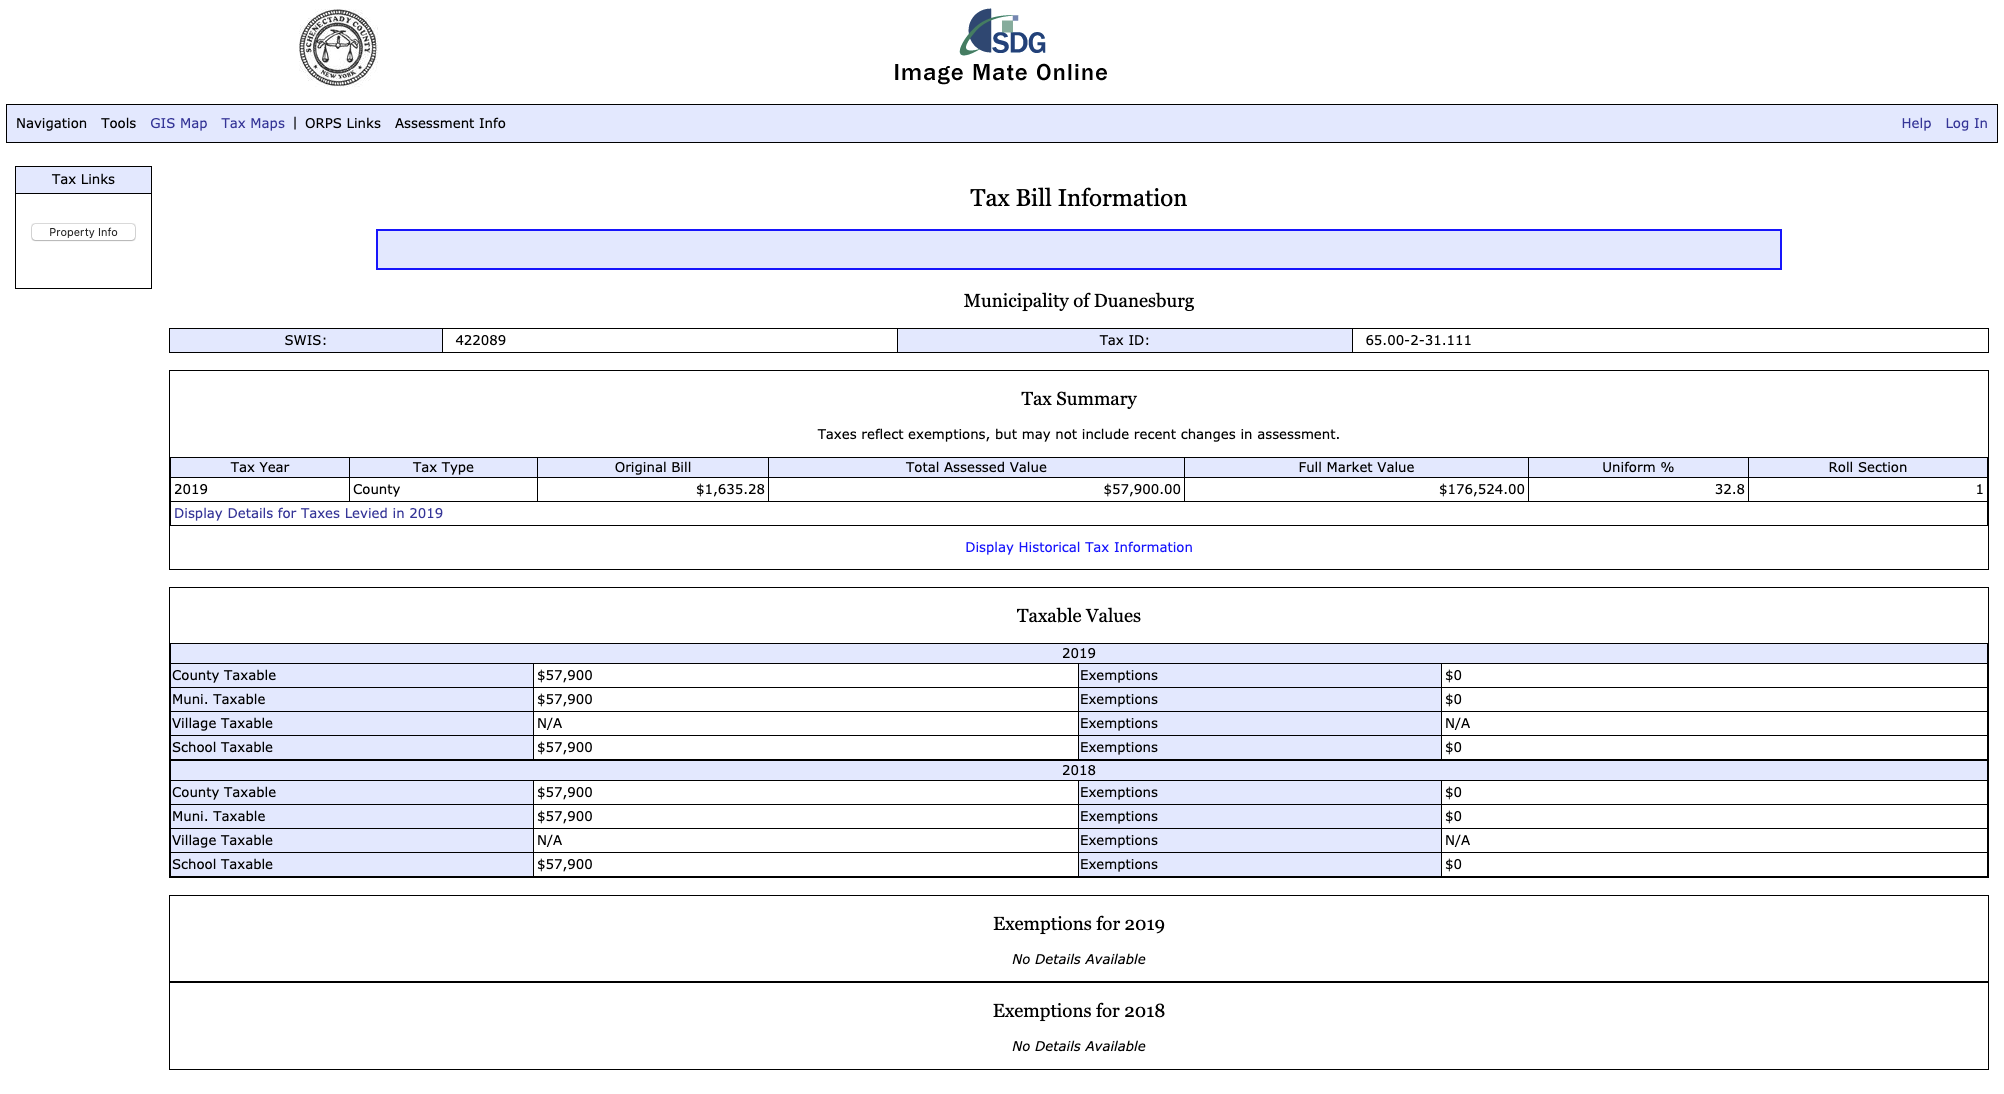The image size is (2004, 1094).
Task: Click the Tax Links panel header
Action: pyautogui.click(x=83, y=179)
